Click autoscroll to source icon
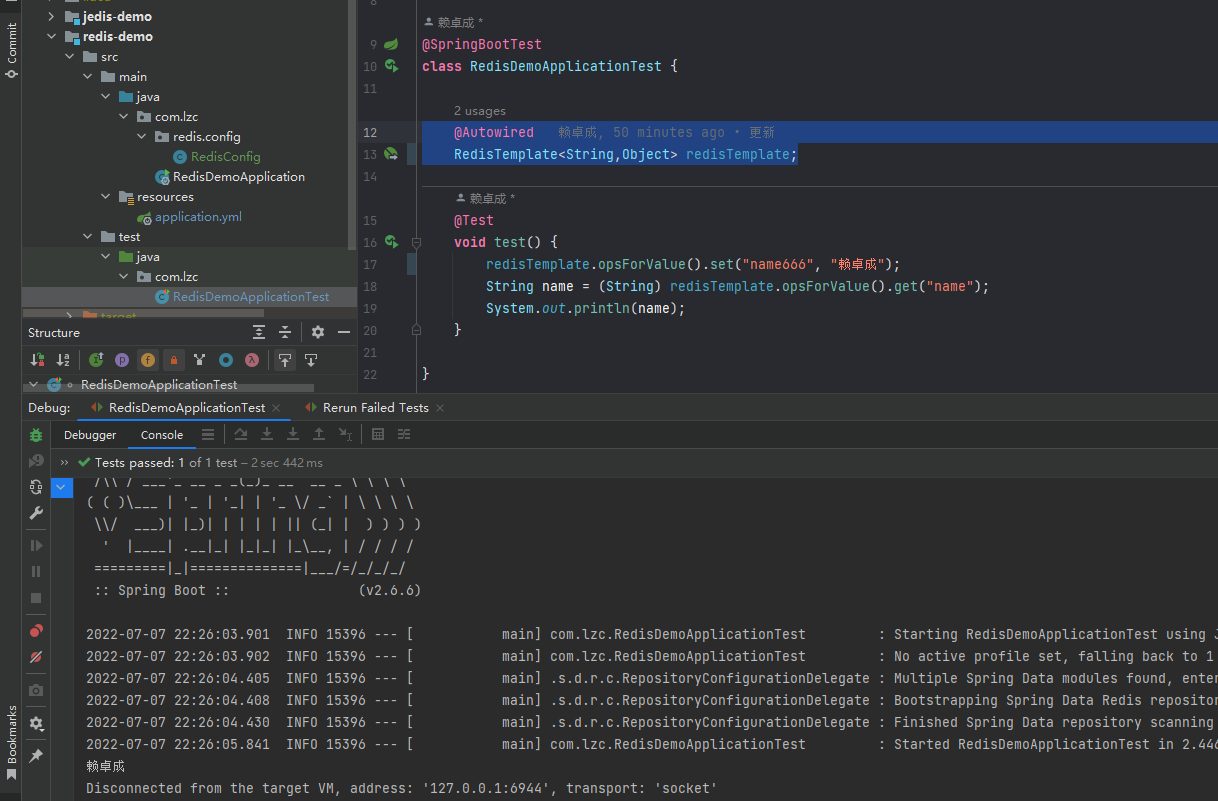 click(x=285, y=360)
